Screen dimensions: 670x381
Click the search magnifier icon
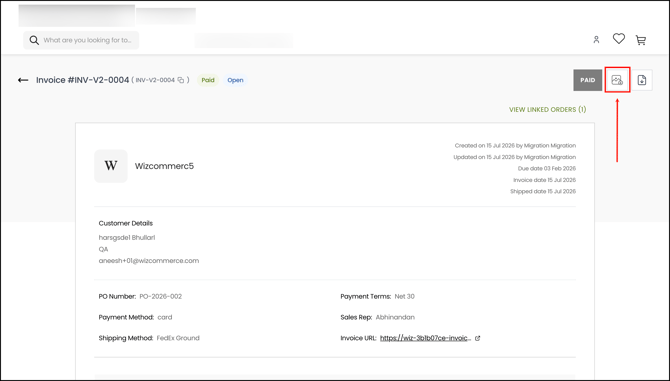click(x=34, y=40)
